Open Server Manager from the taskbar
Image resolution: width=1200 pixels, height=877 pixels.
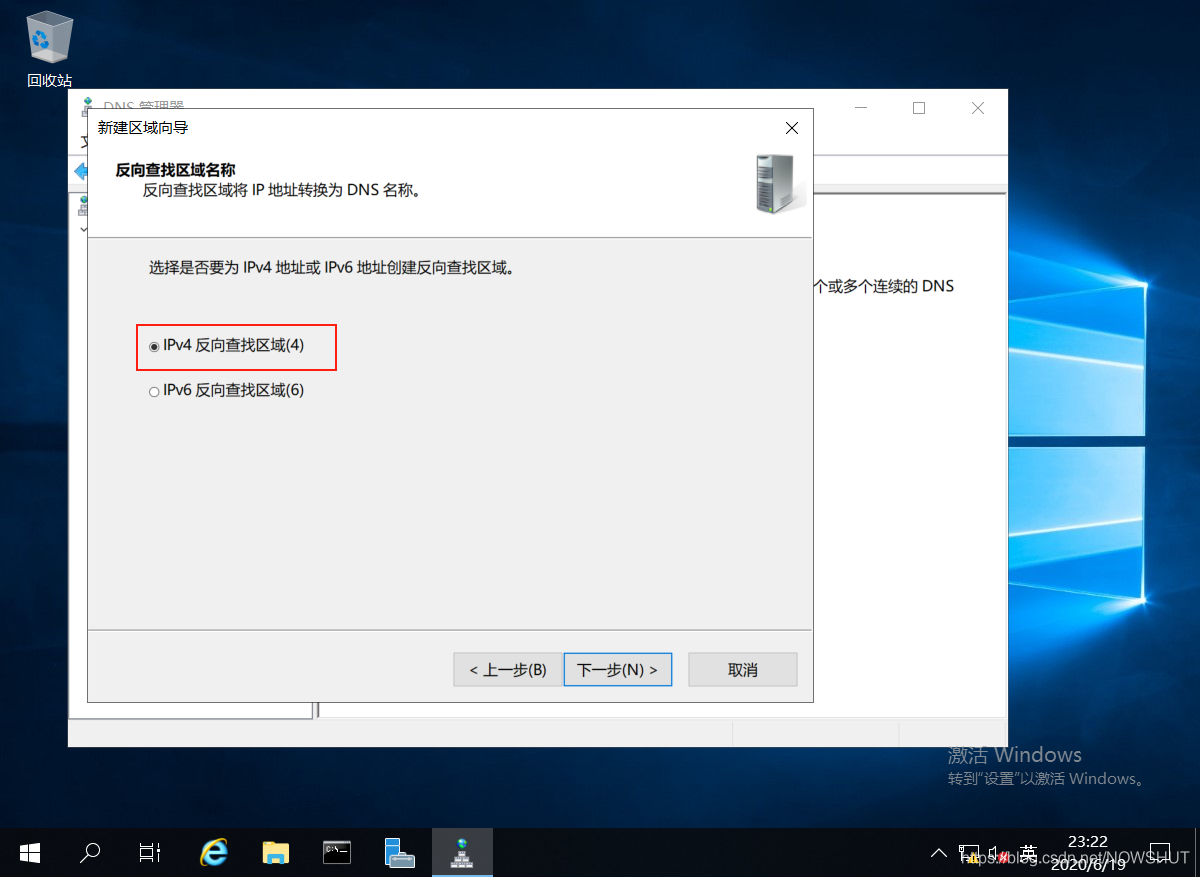[399, 852]
